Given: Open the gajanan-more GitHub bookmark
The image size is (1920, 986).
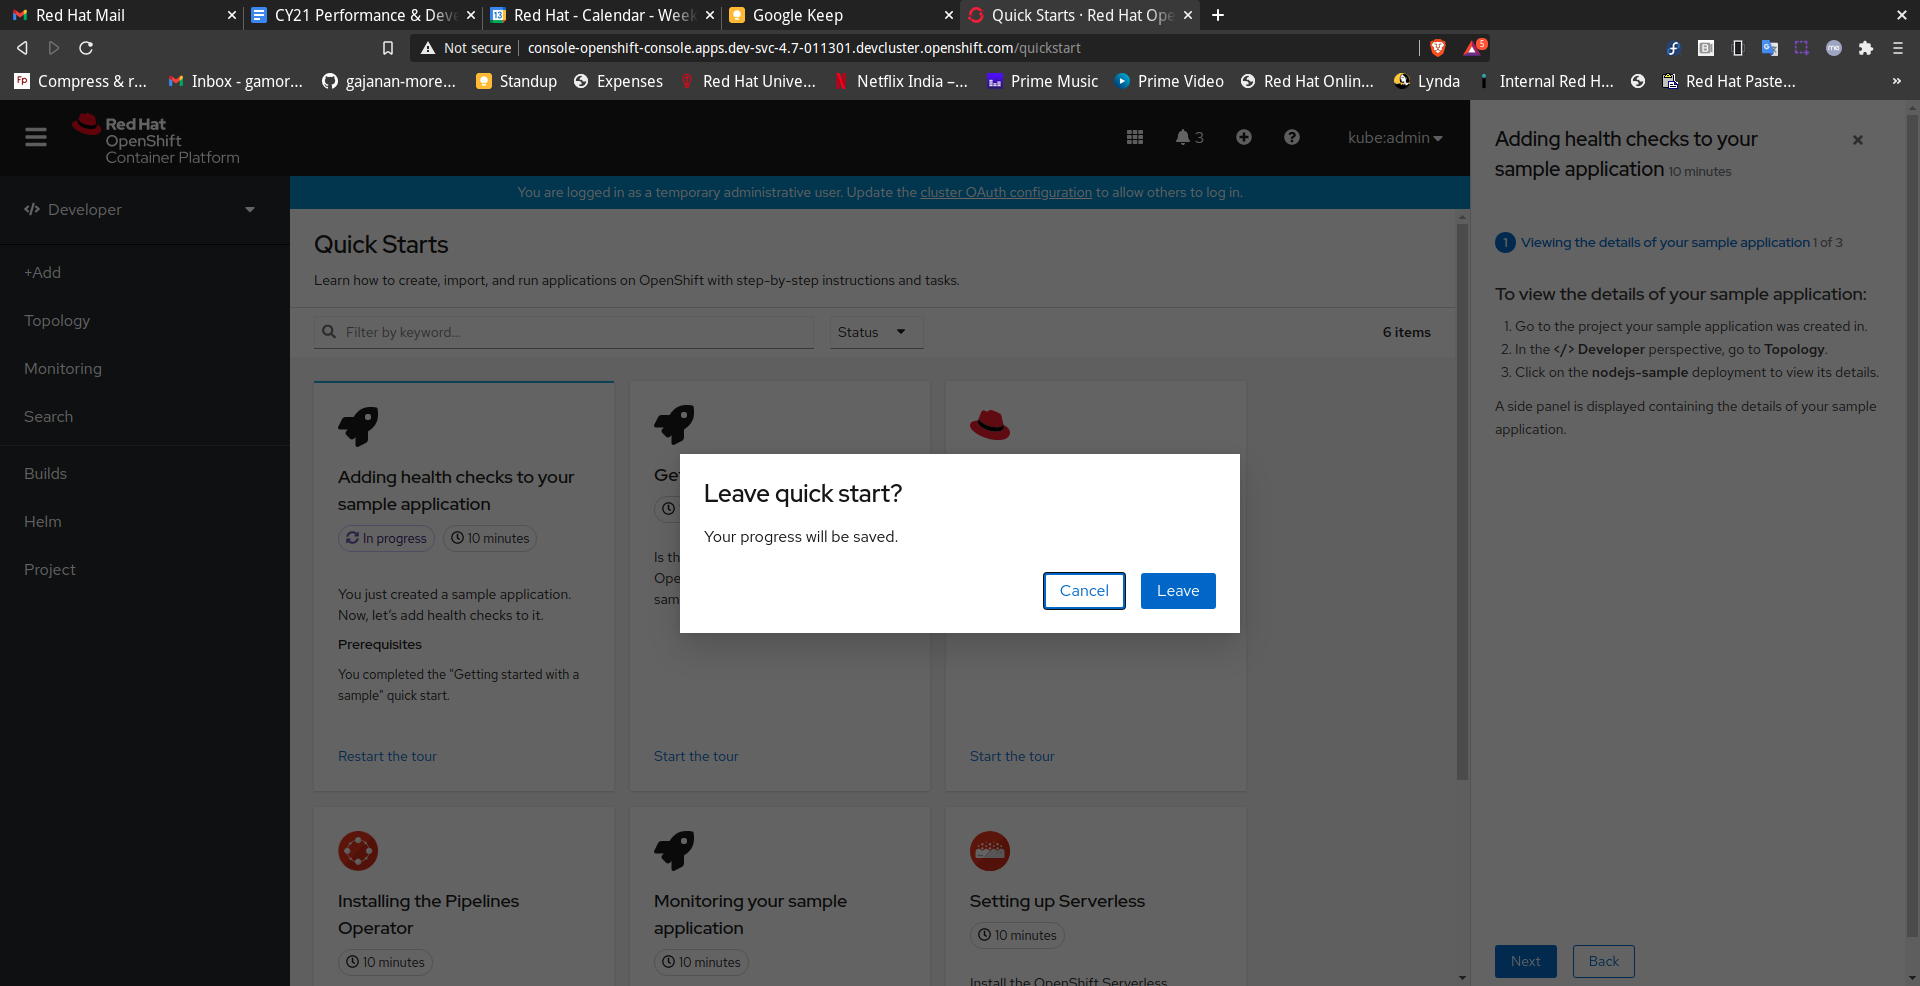Looking at the screenshot, I should [388, 81].
